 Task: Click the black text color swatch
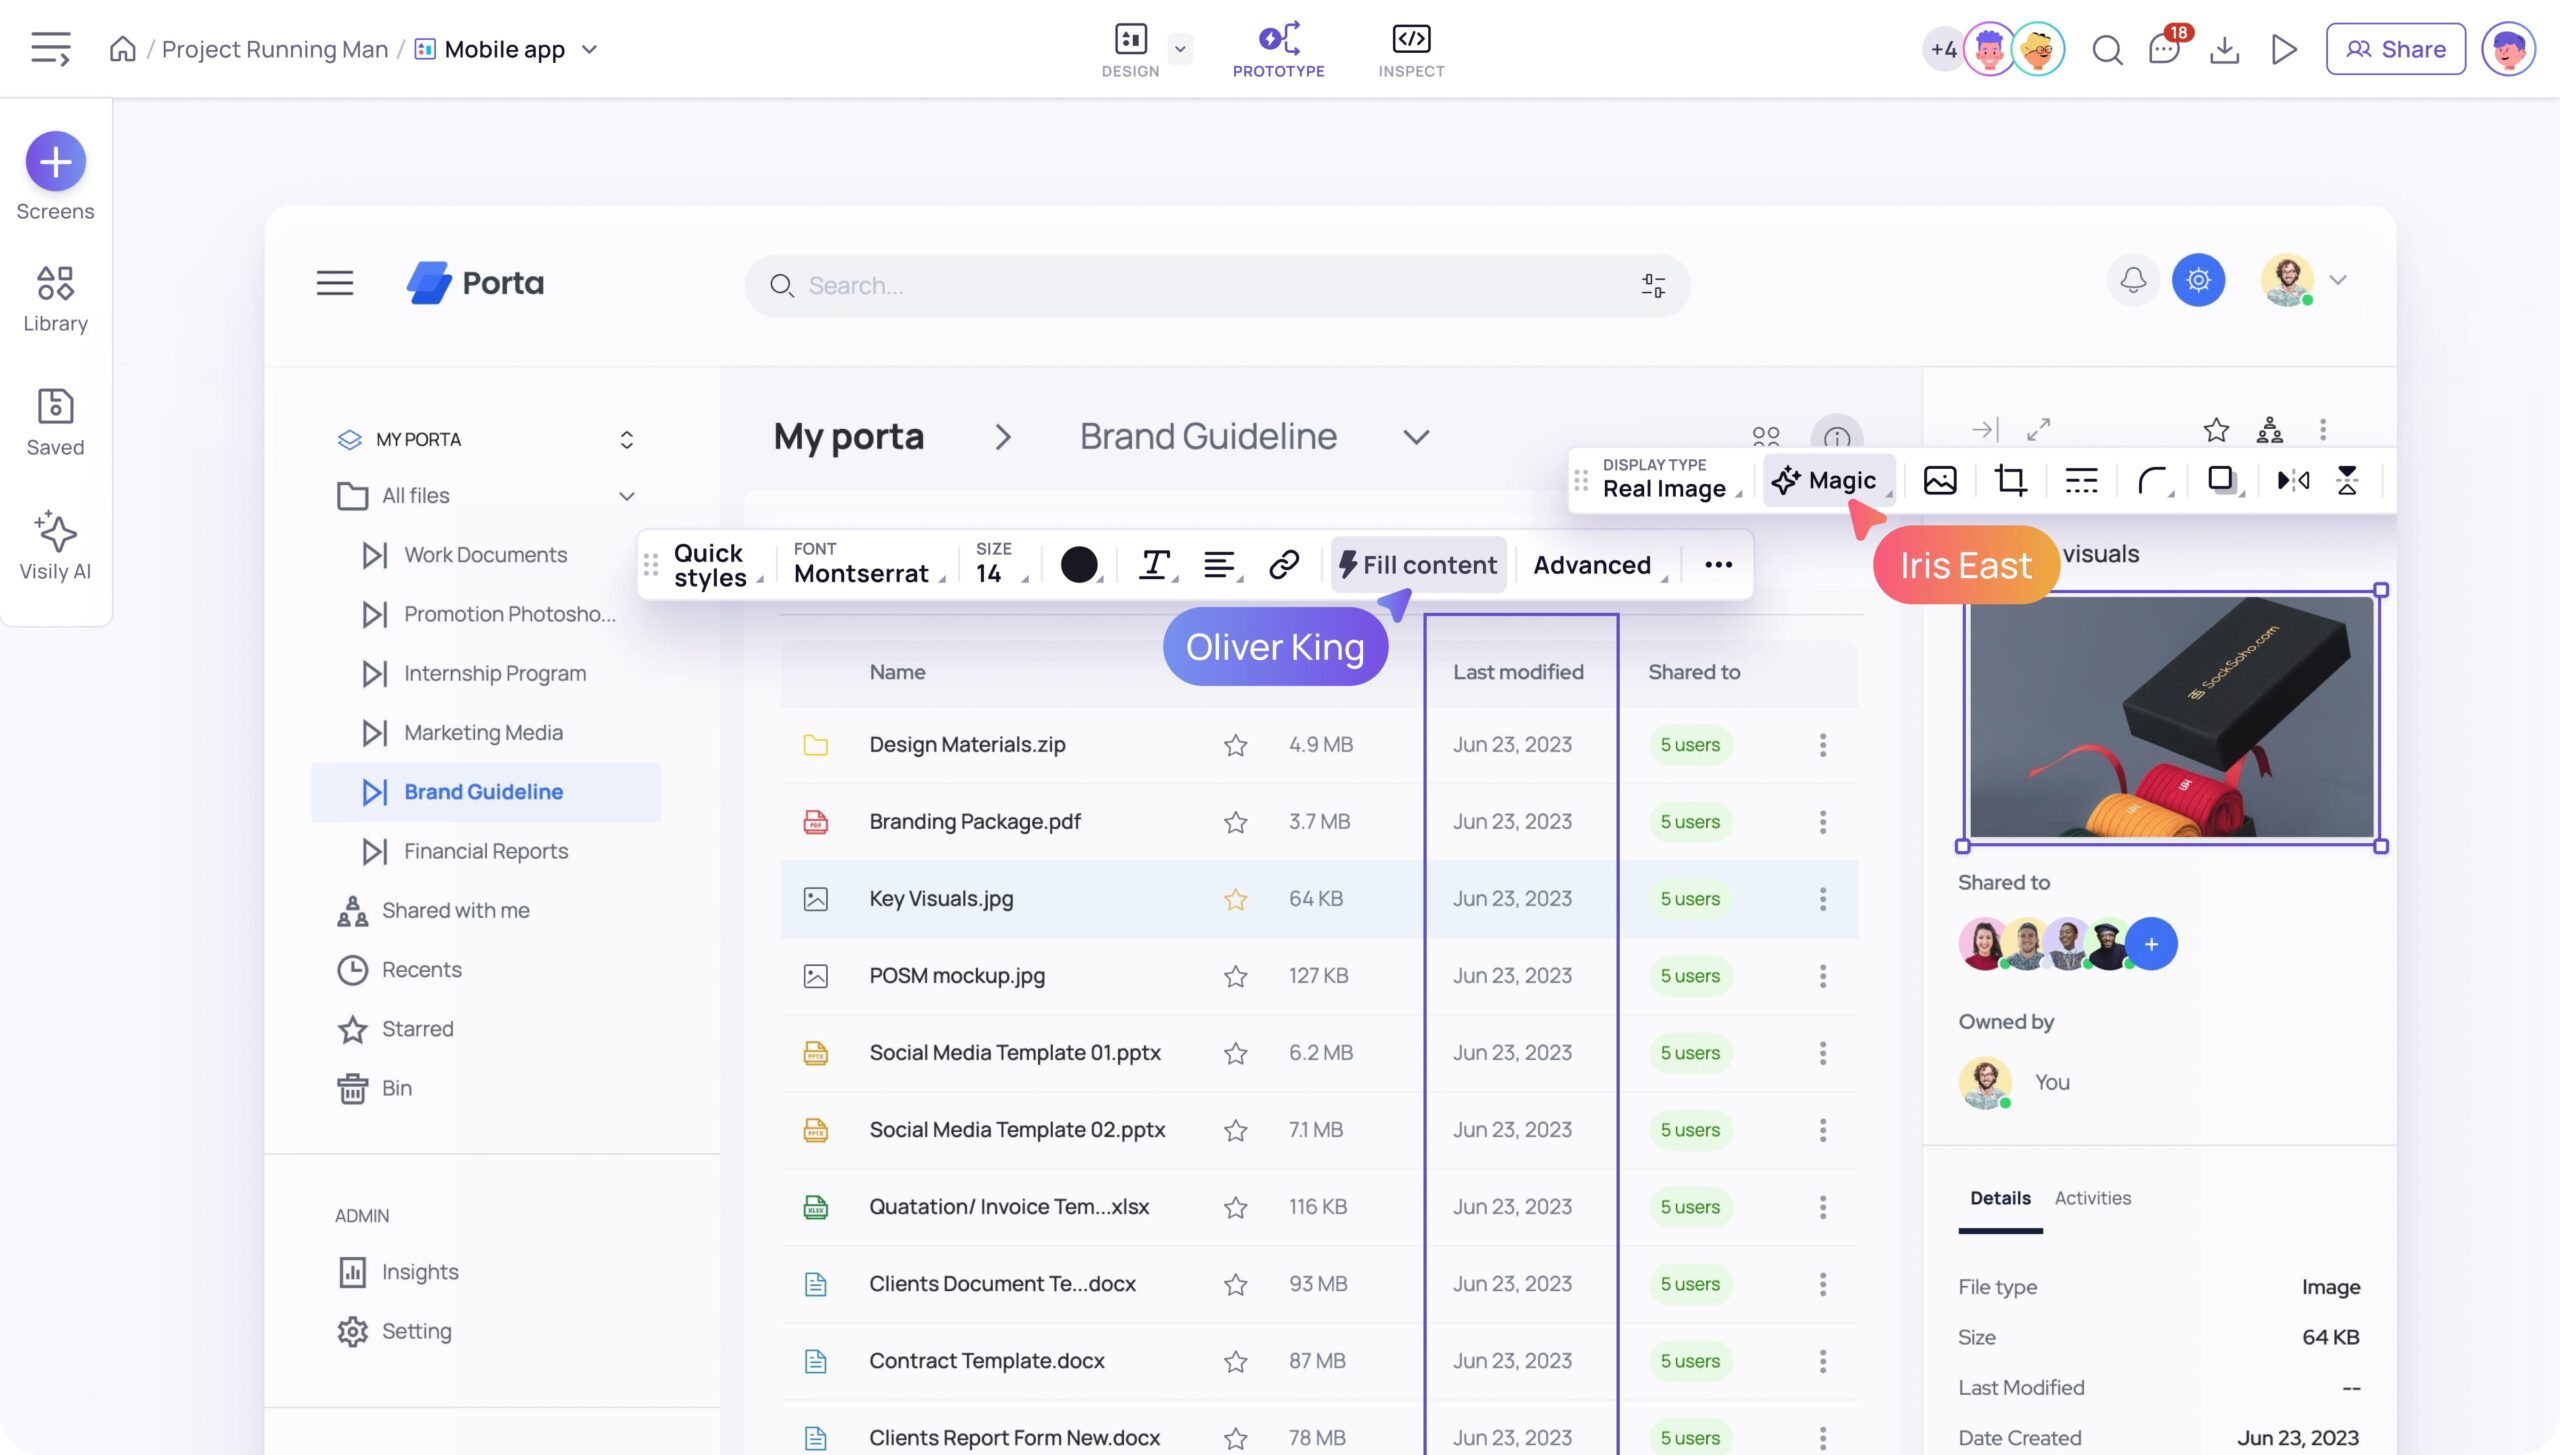[x=1079, y=565]
